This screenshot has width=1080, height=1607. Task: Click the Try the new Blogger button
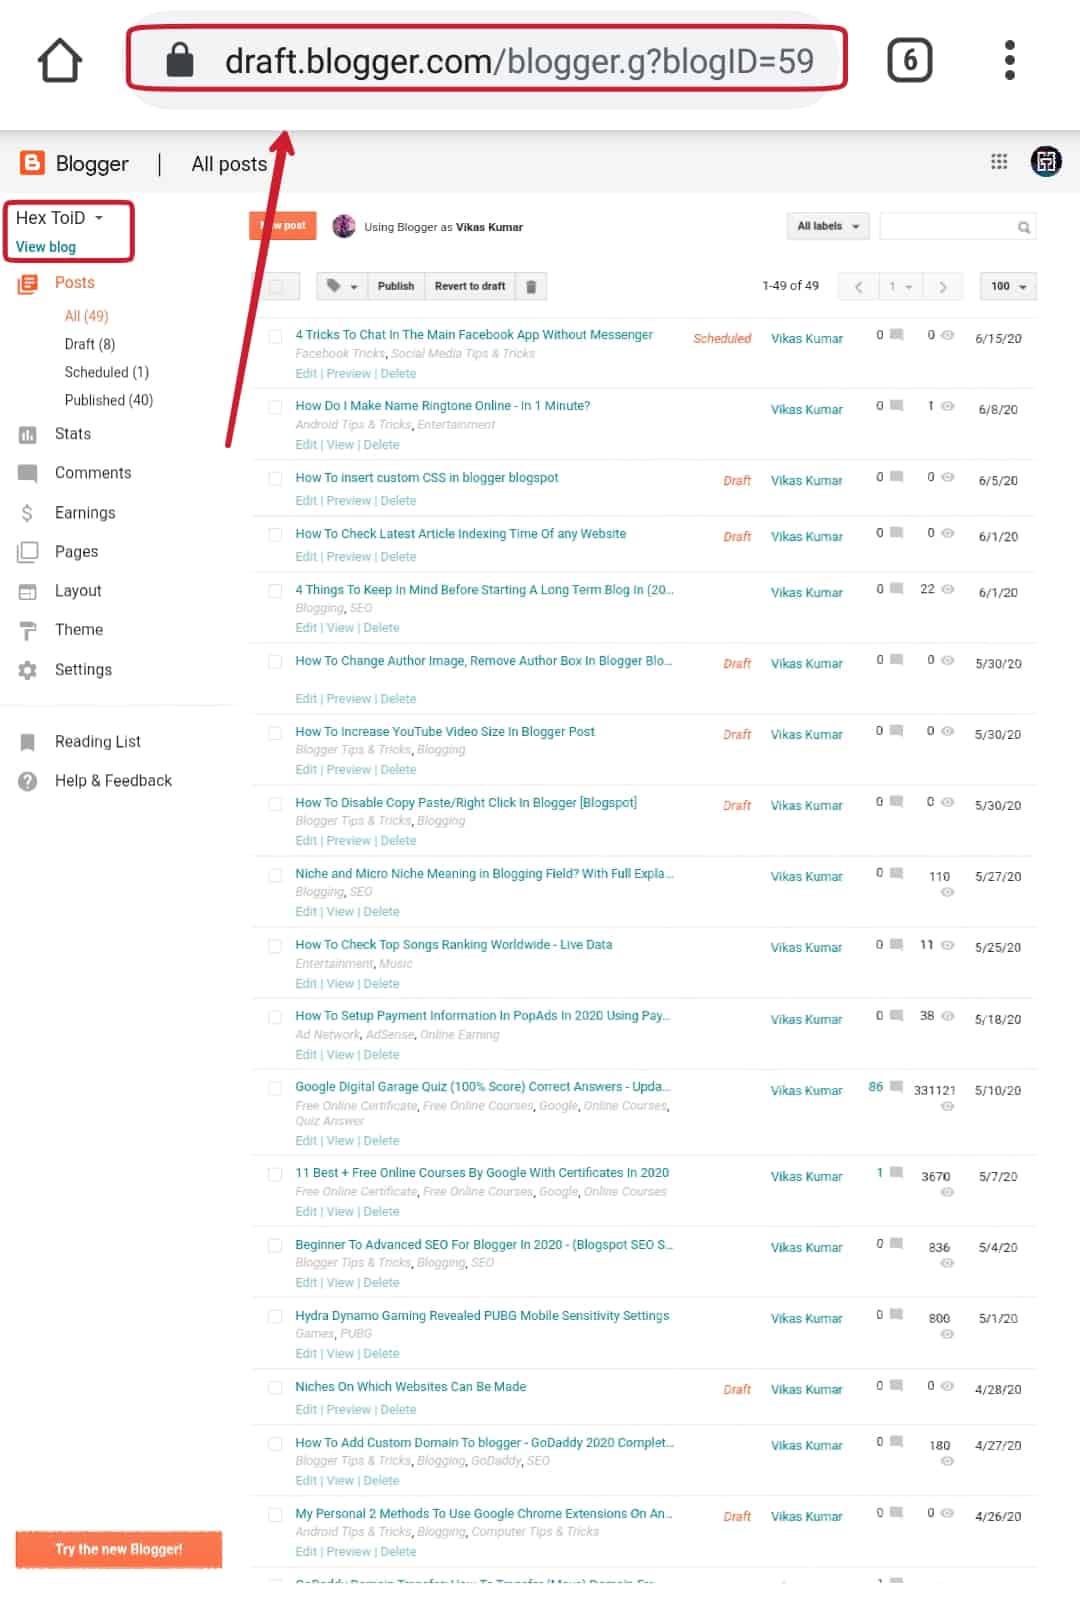click(x=118, y=1550)
